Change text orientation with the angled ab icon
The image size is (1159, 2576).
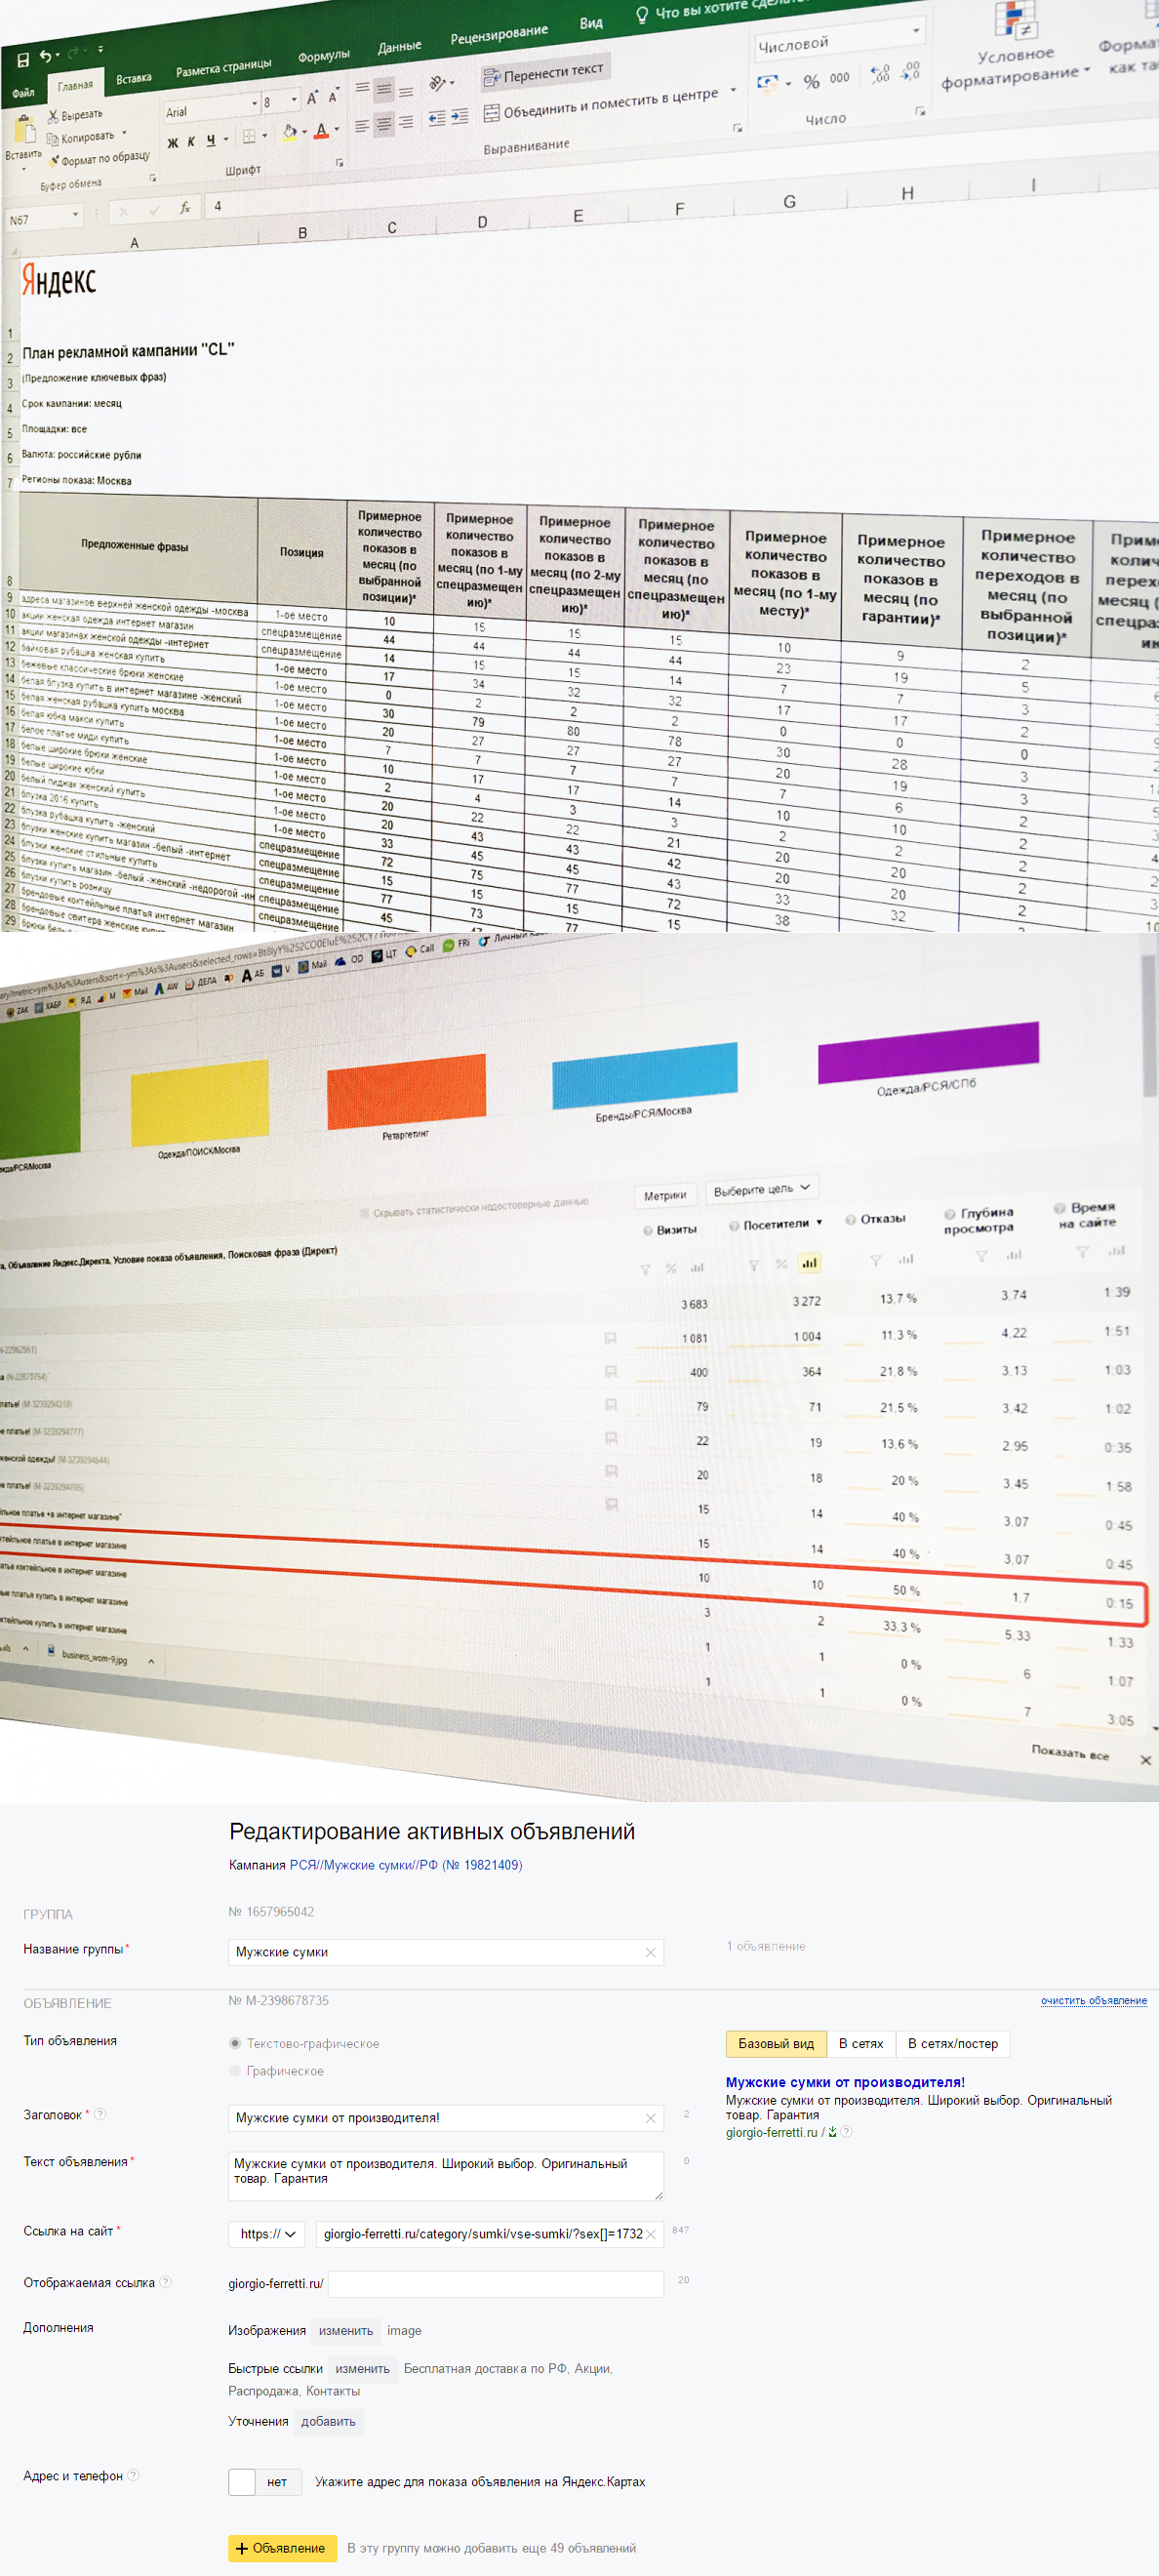pos(436,83)
